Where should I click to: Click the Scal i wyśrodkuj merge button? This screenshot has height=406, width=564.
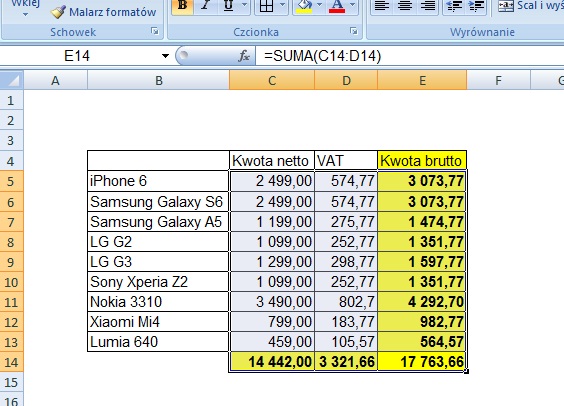click(x=531, y=6)
